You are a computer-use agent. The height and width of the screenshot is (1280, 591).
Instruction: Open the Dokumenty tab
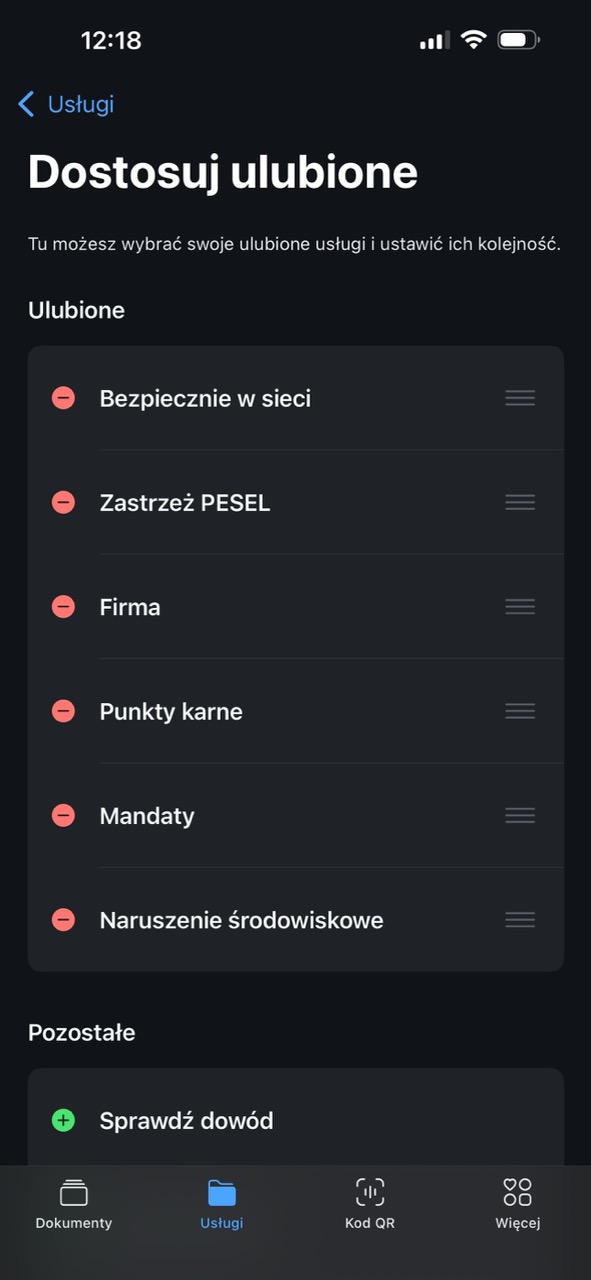(x=74, y=1204)
